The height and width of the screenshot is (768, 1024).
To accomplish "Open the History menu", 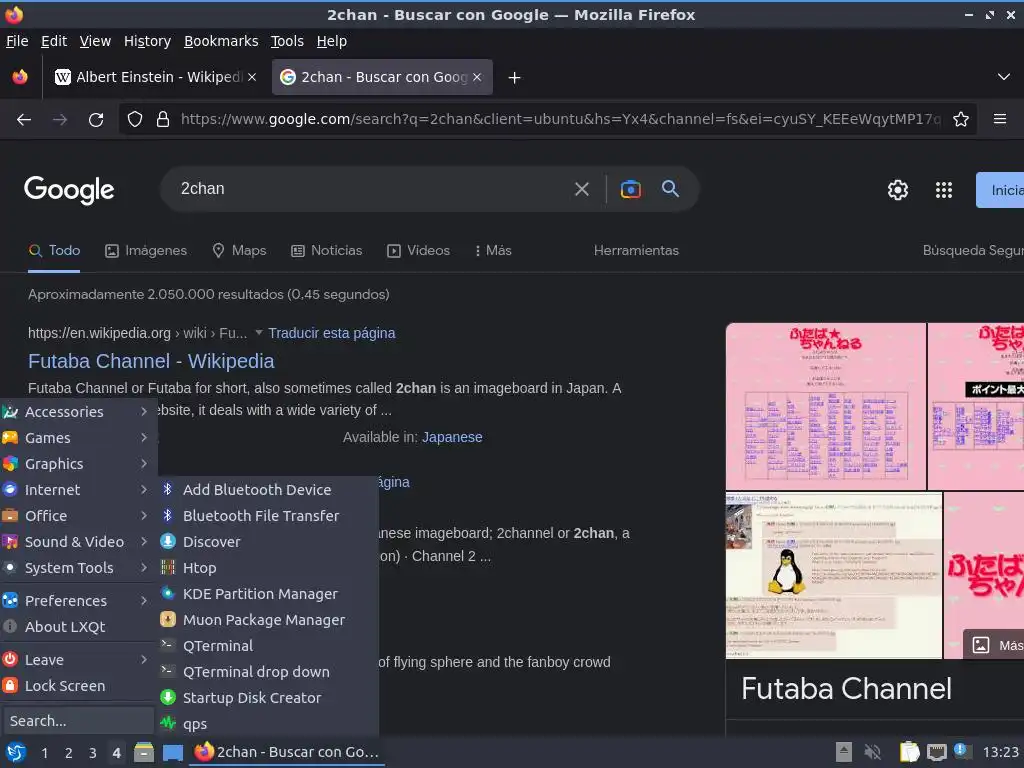I will coord(148,41).
